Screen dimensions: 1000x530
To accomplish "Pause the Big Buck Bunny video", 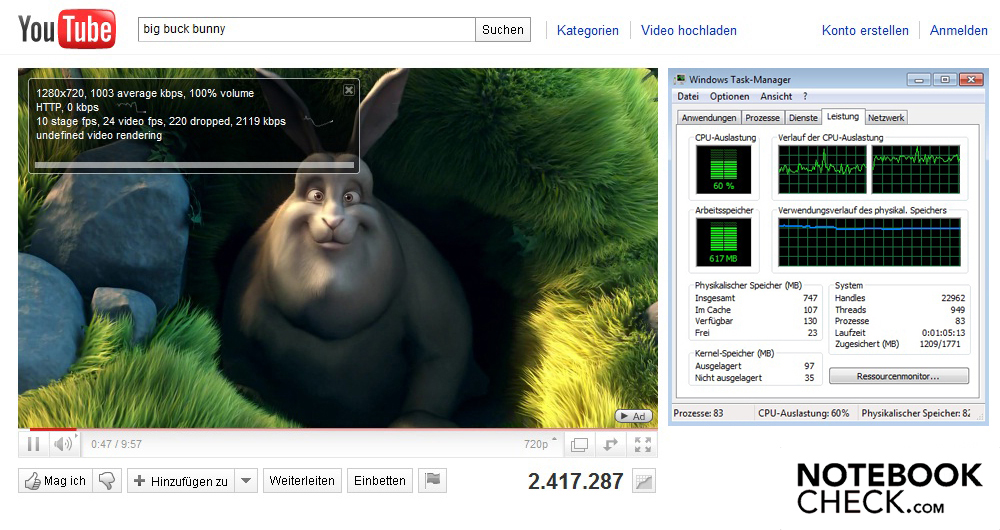I will (x=34, y=444).
